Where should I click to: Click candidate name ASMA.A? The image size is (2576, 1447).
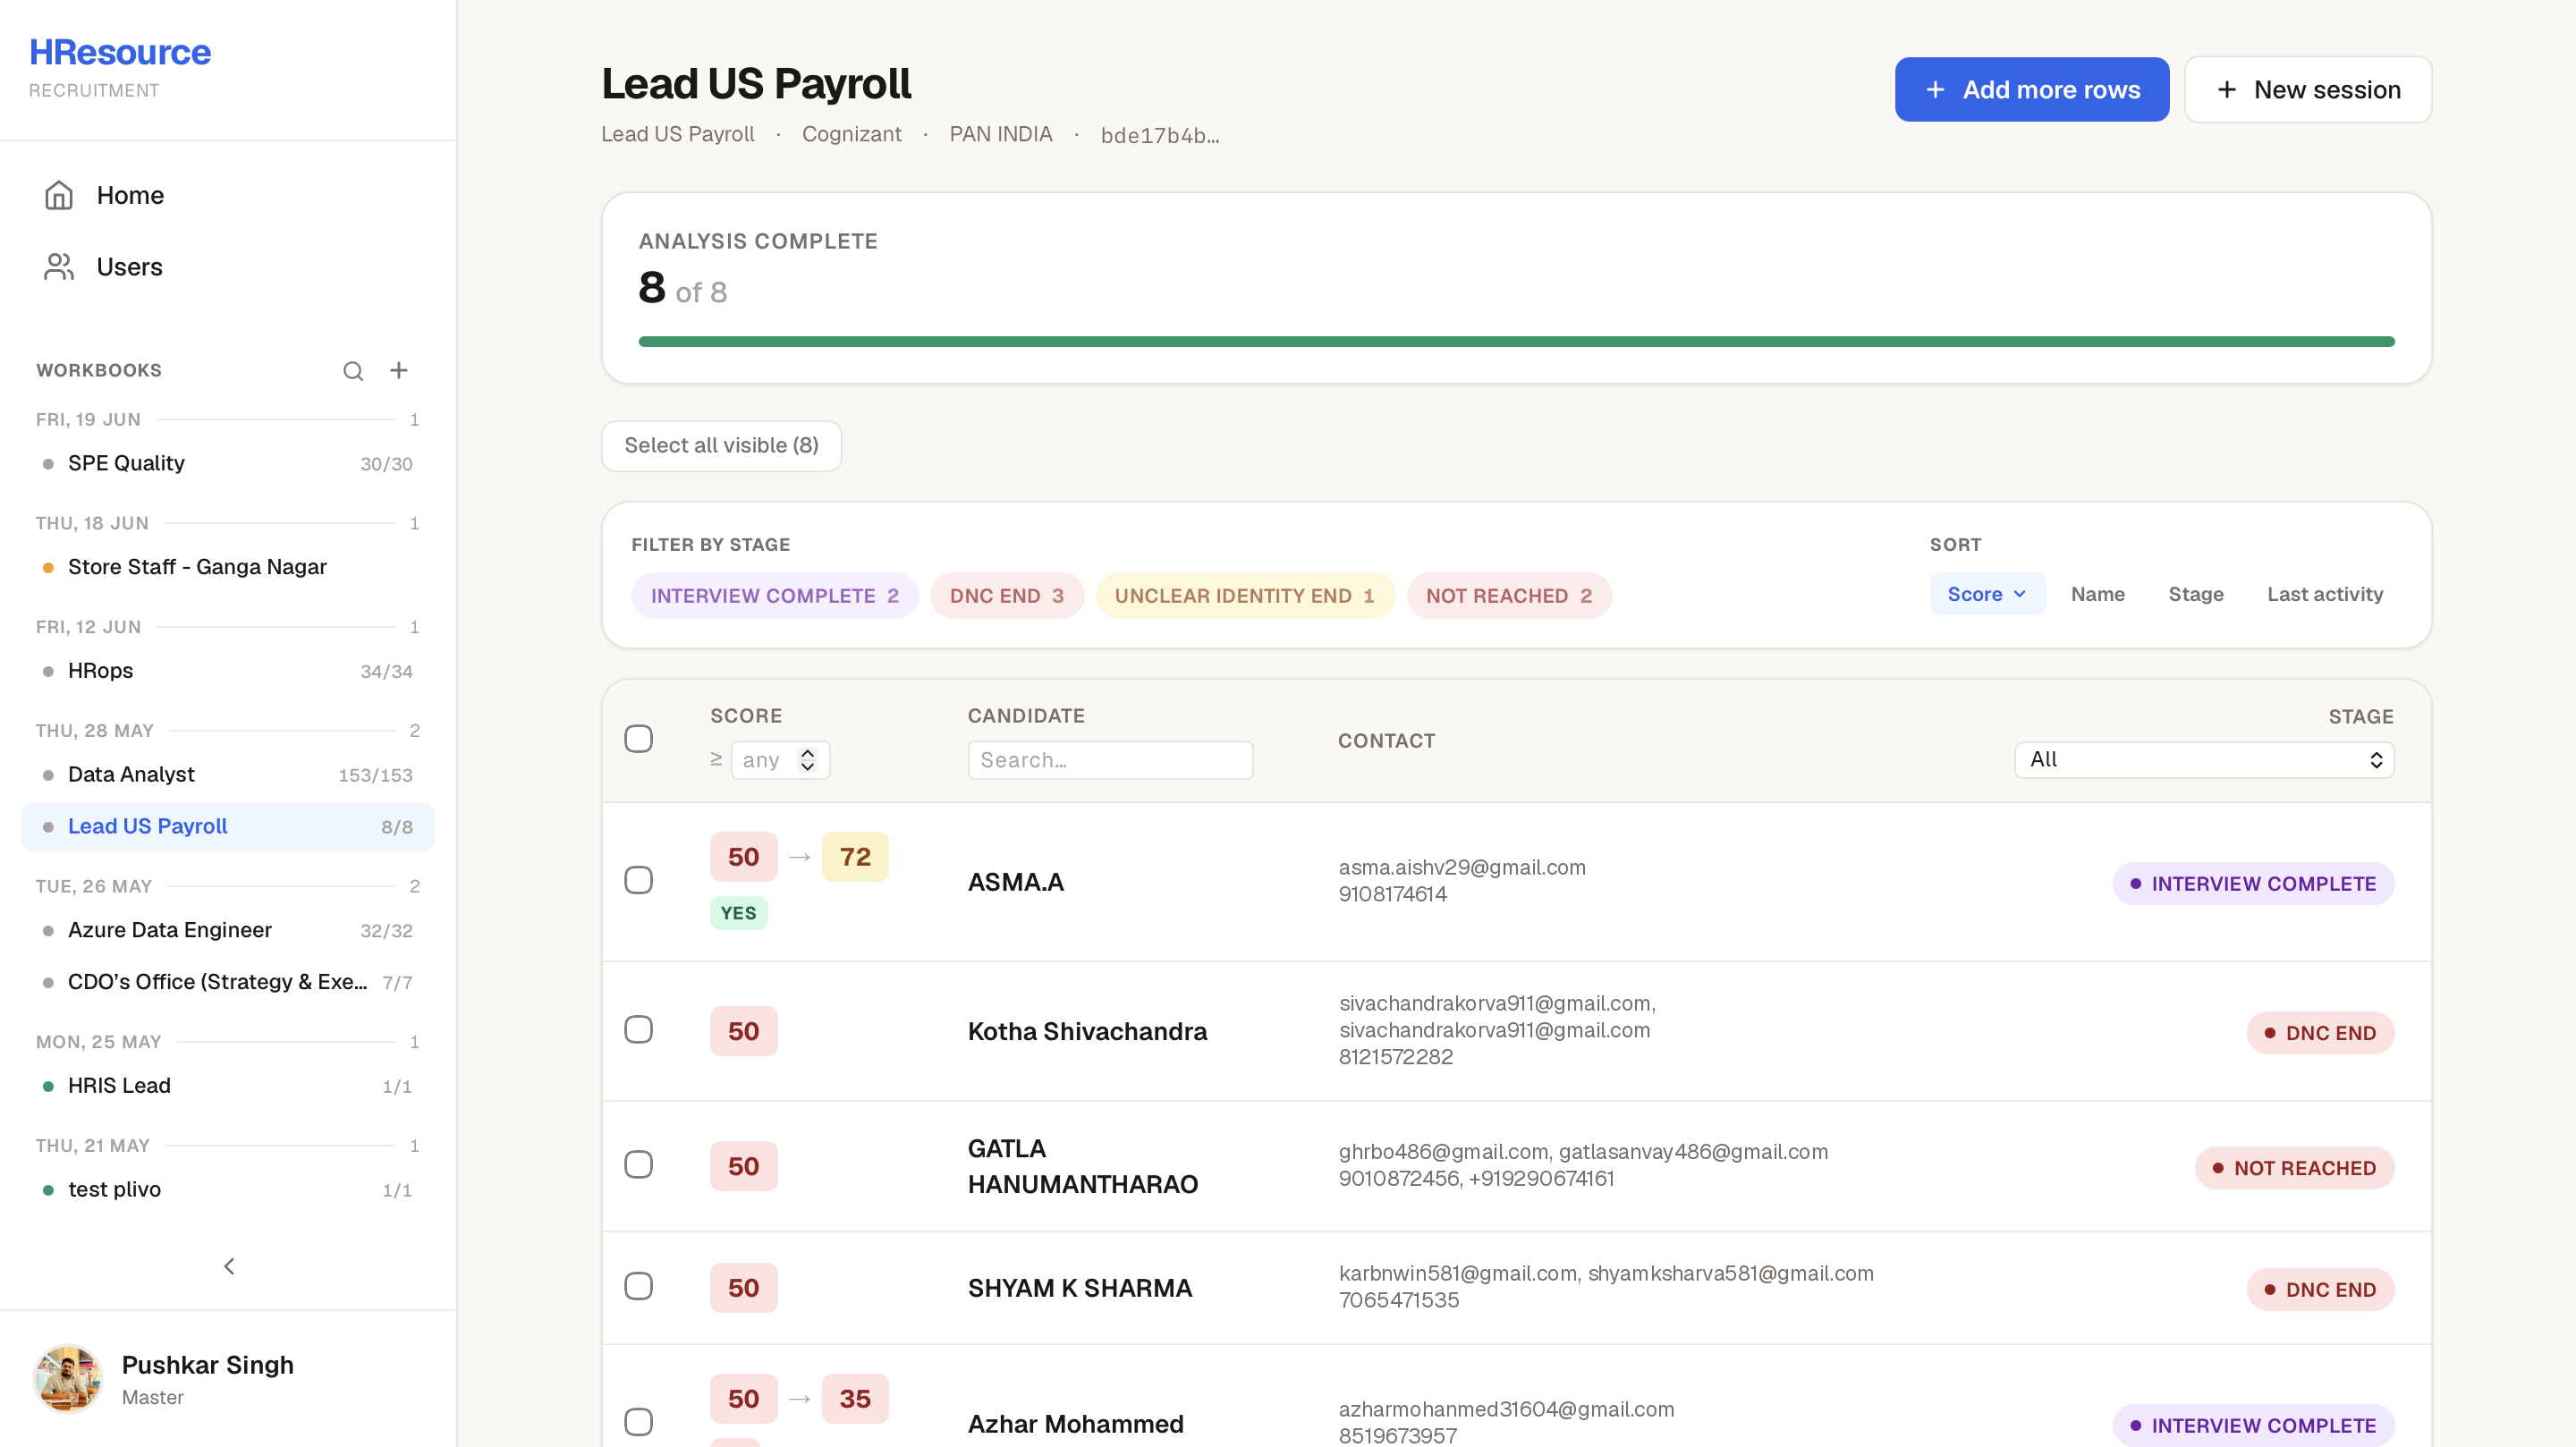tap(1015, 882)
